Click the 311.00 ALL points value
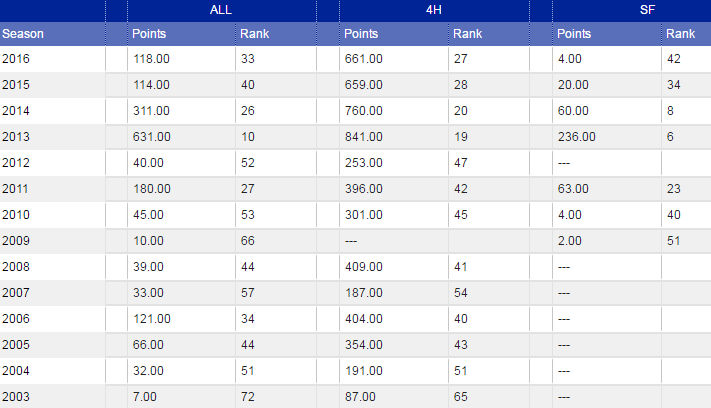This screenshot has height=408, width=711. (152, 111)
